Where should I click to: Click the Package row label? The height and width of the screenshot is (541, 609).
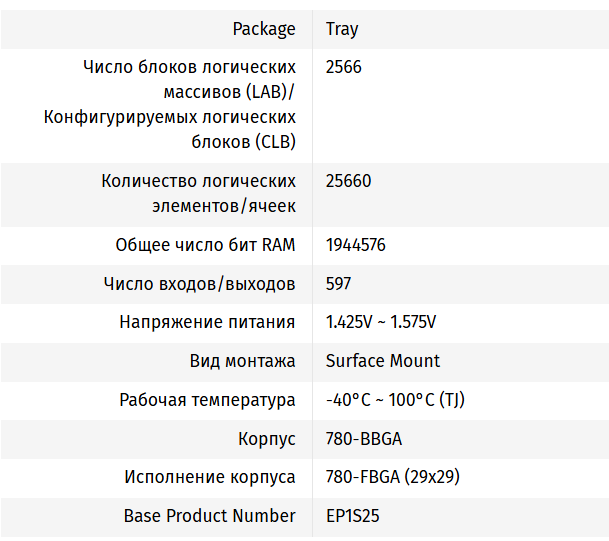[264, 29]
